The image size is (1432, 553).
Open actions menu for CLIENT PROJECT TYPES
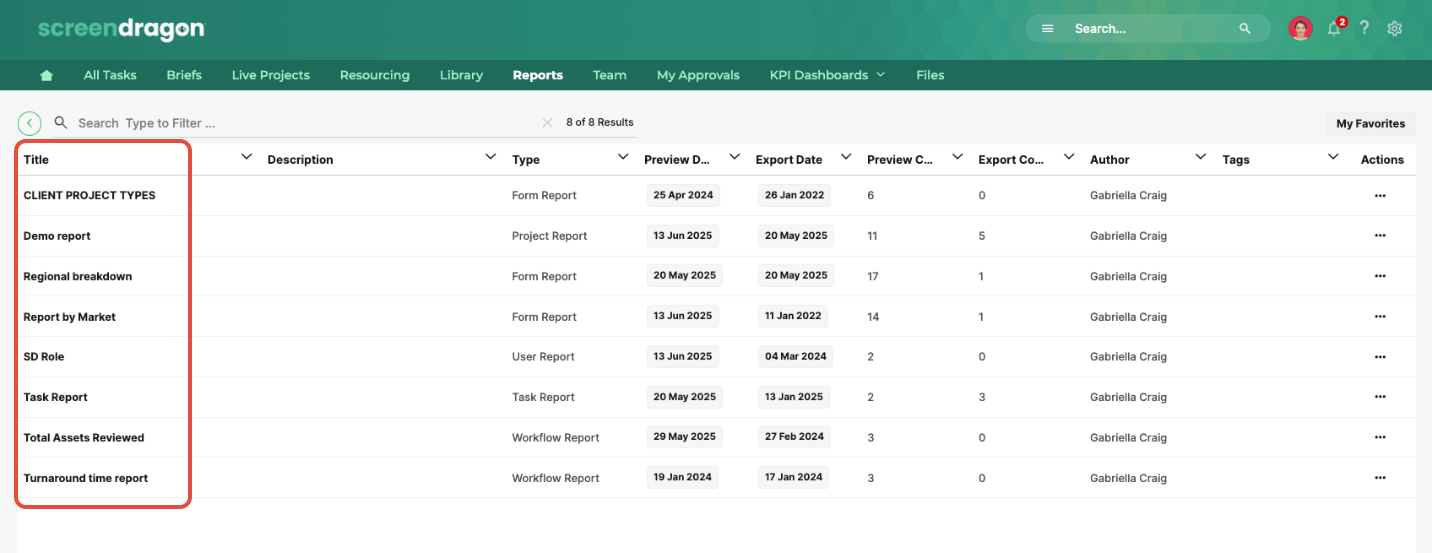[x=1380, y=196]
